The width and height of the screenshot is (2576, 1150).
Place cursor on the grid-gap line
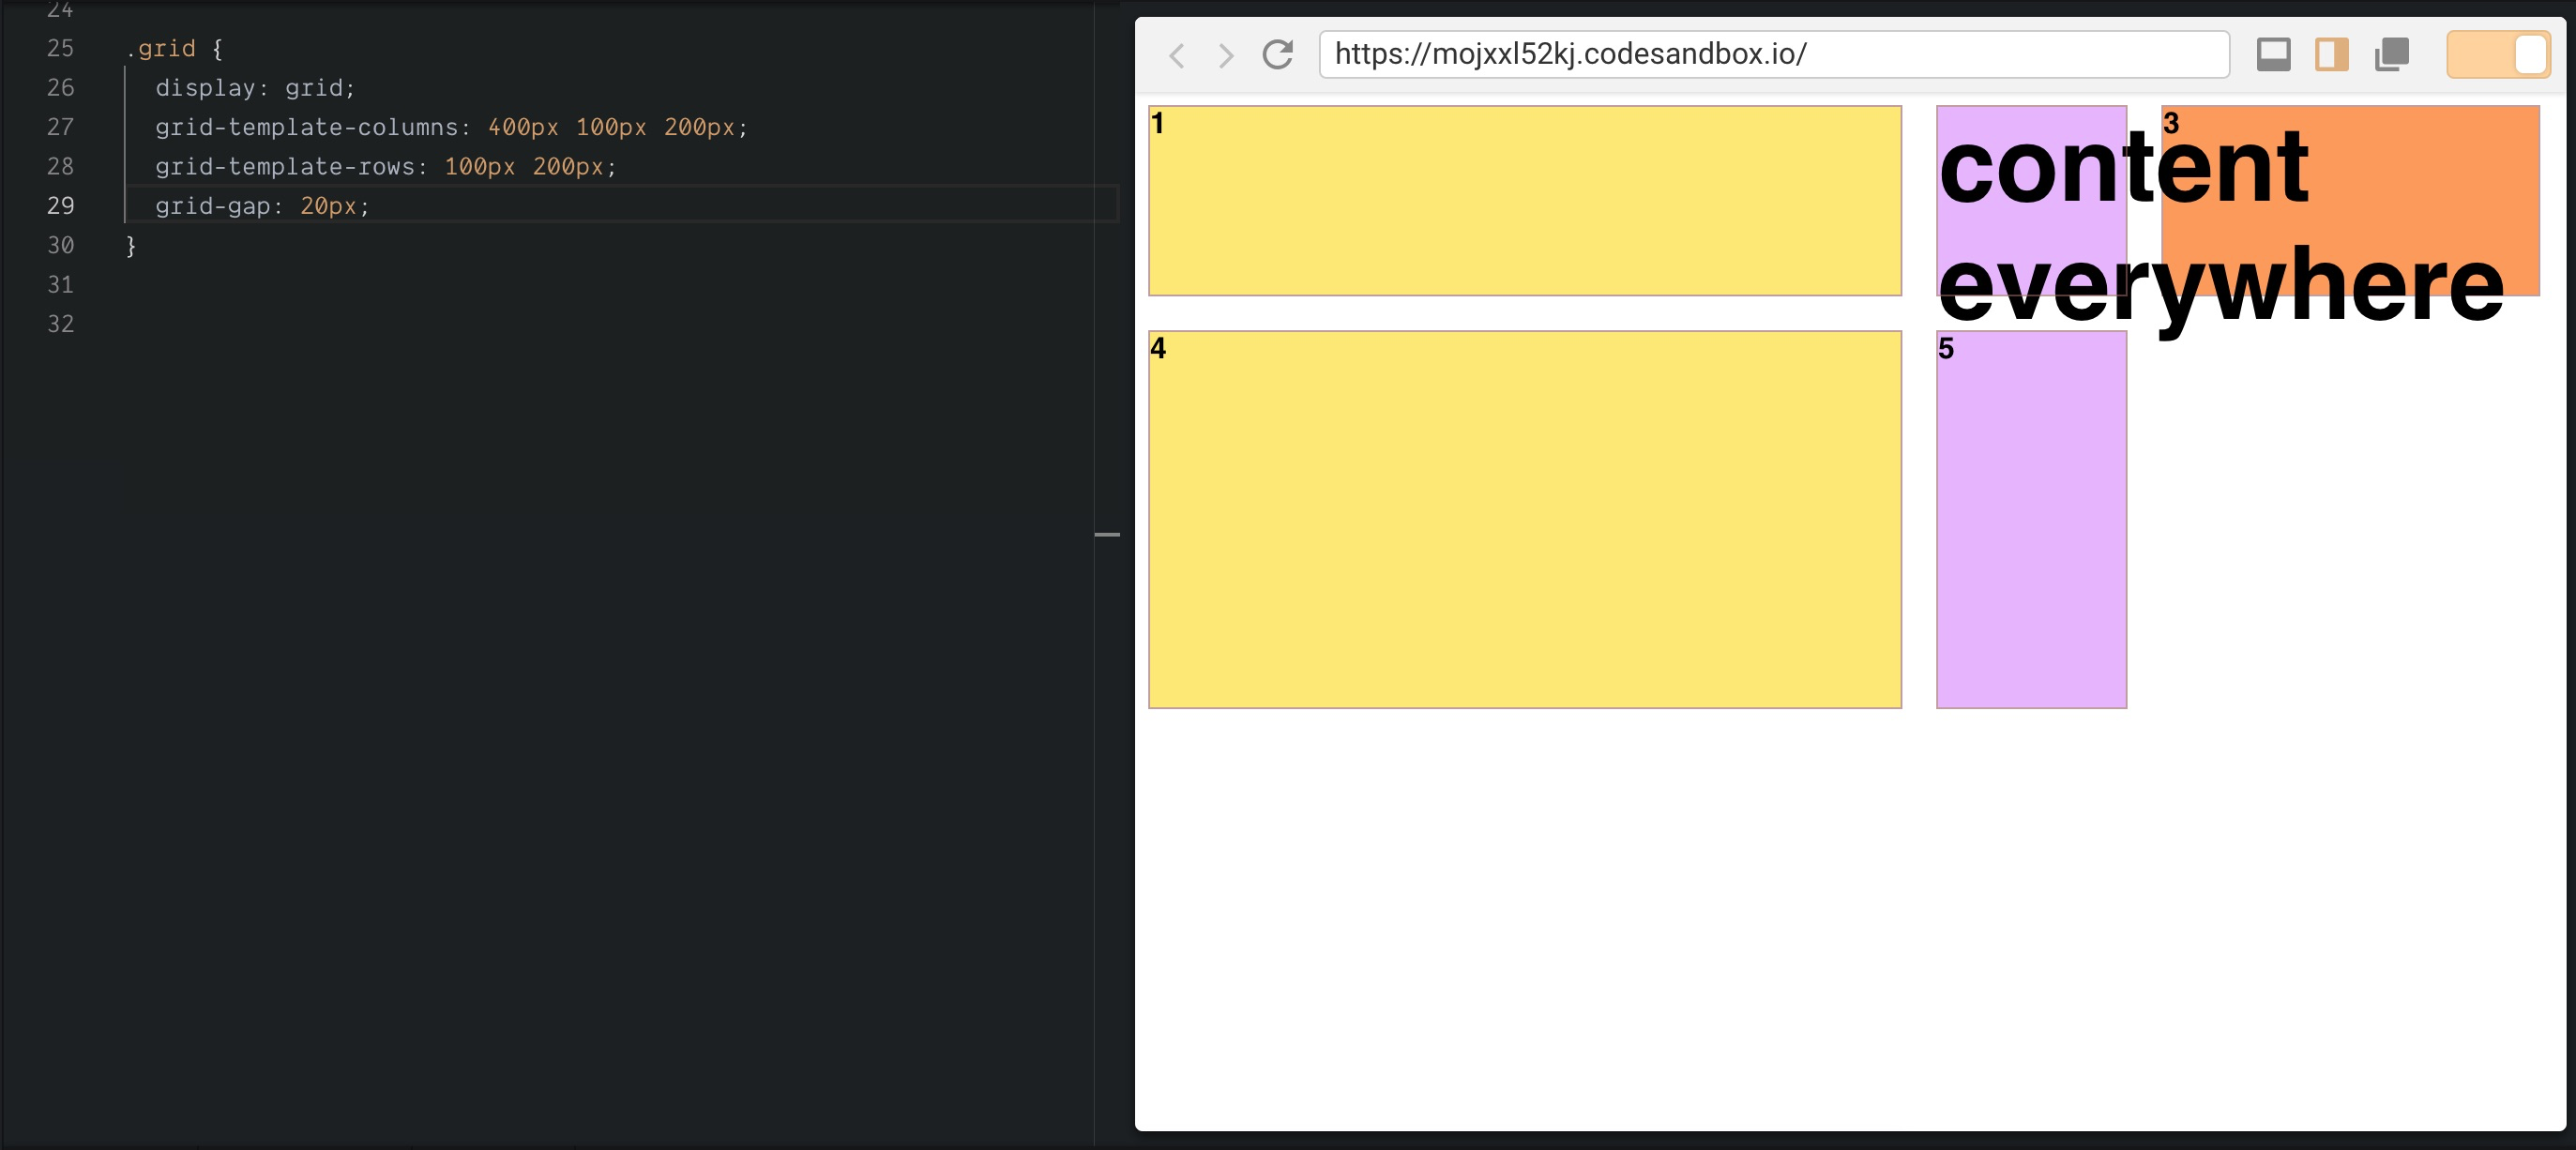262,206
